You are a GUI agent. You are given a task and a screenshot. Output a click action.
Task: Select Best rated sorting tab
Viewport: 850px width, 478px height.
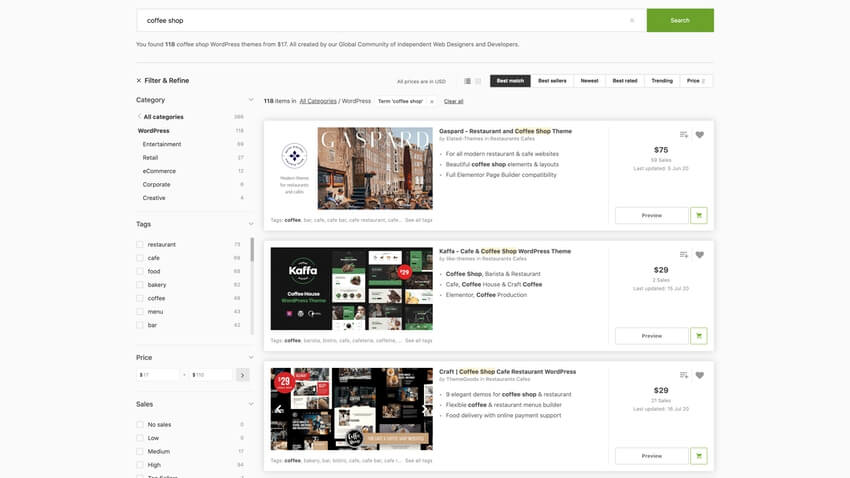(x=624, y=81)
